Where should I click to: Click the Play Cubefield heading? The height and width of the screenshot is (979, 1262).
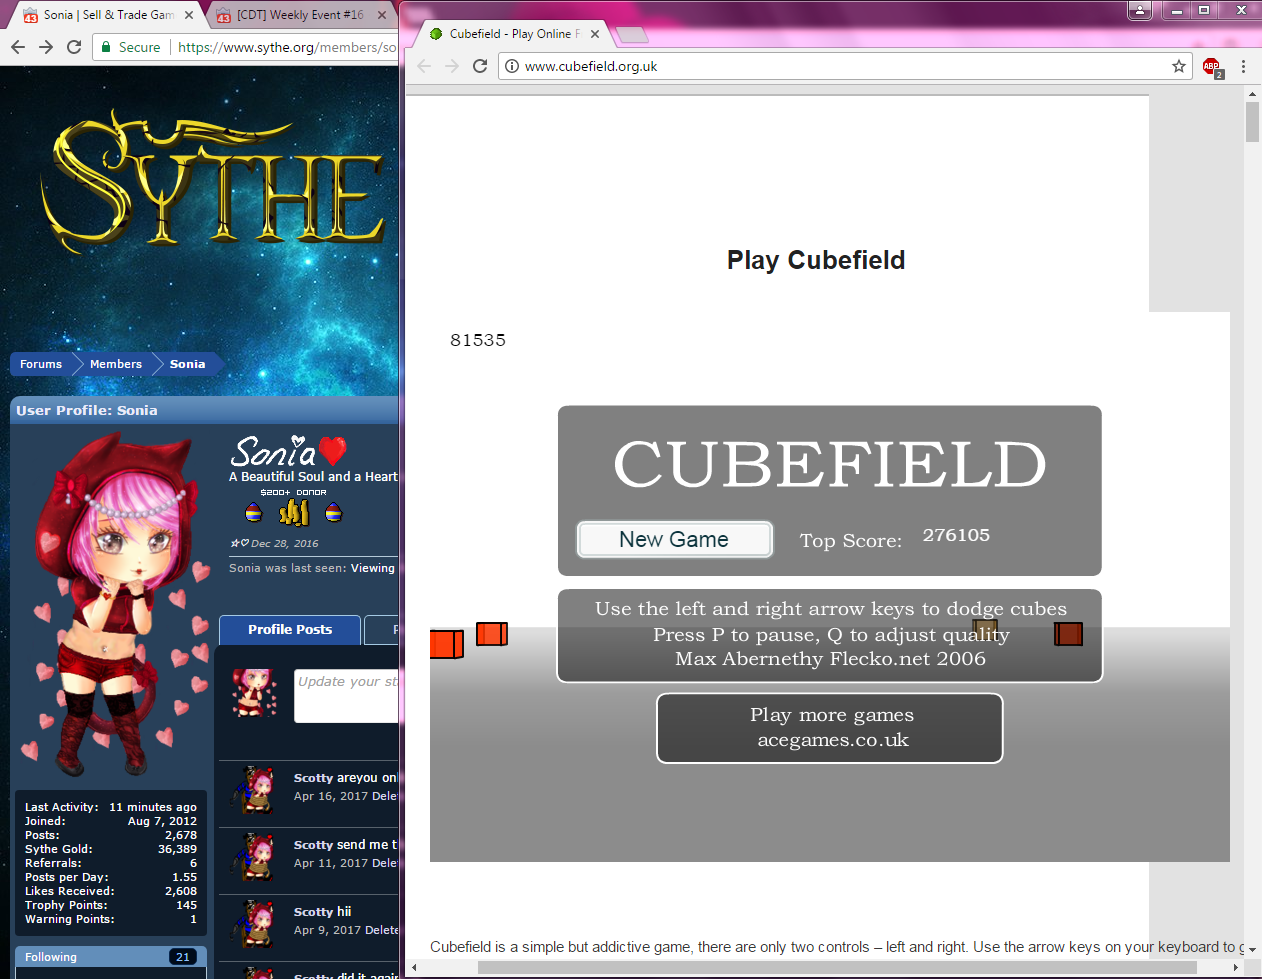tap(816, 260)
